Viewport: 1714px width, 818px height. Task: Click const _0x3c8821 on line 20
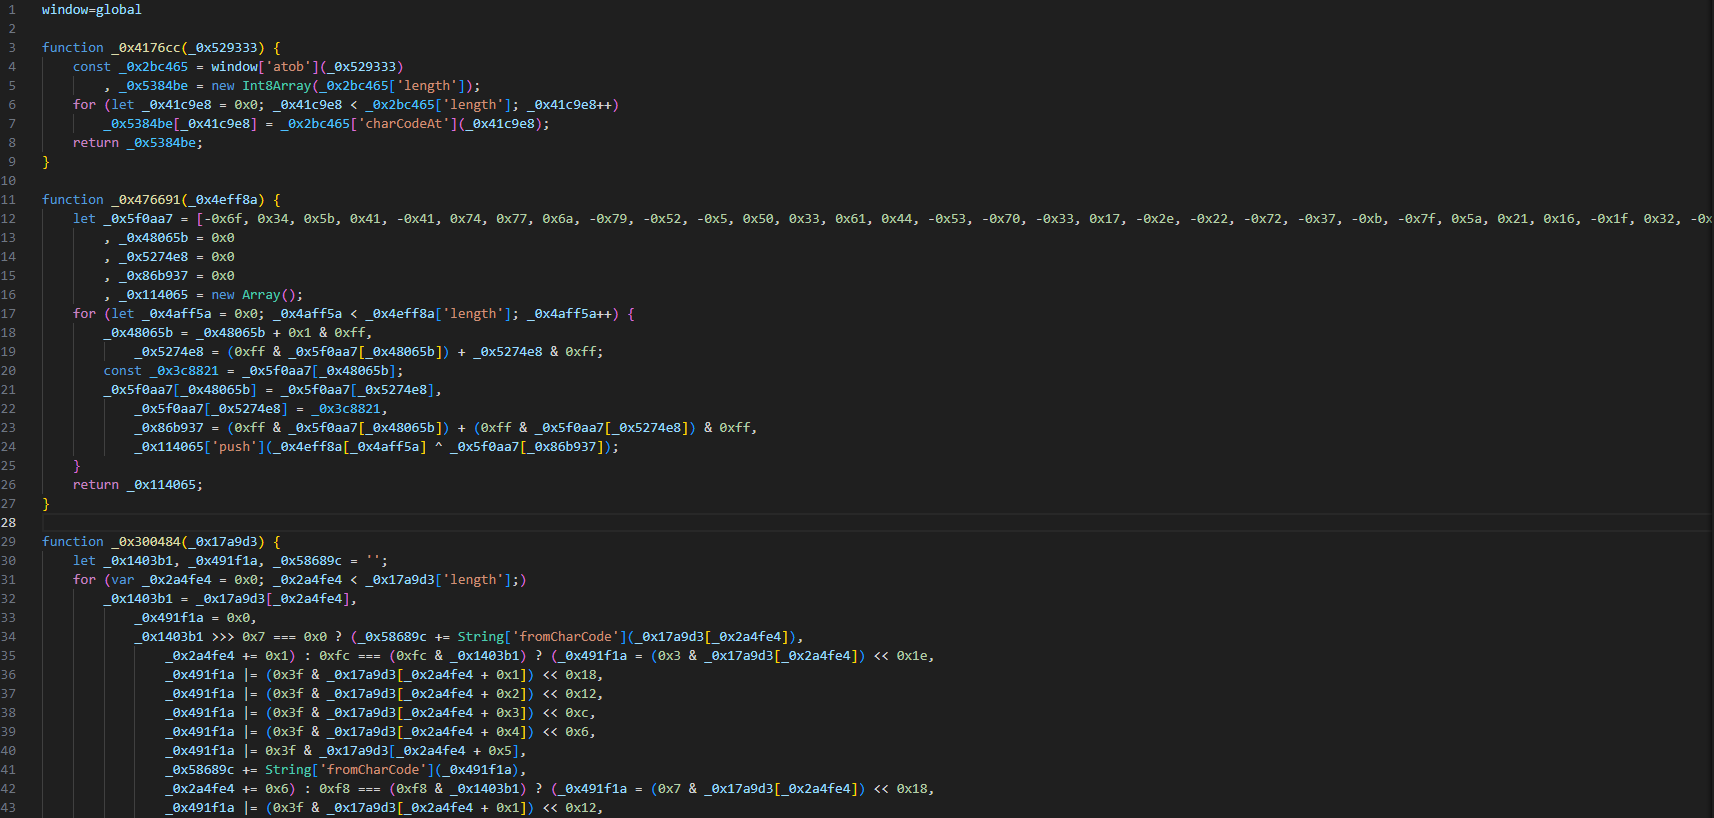[161, 371]
